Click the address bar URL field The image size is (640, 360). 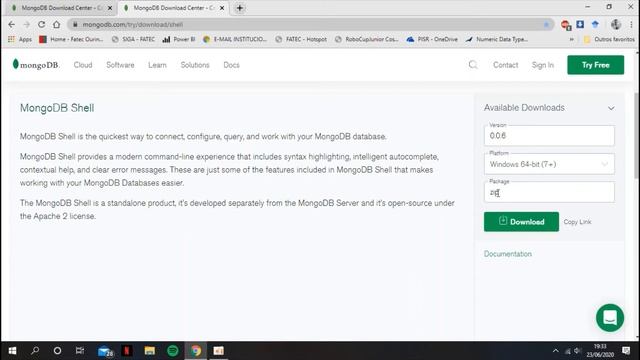(x=310, y=24)
